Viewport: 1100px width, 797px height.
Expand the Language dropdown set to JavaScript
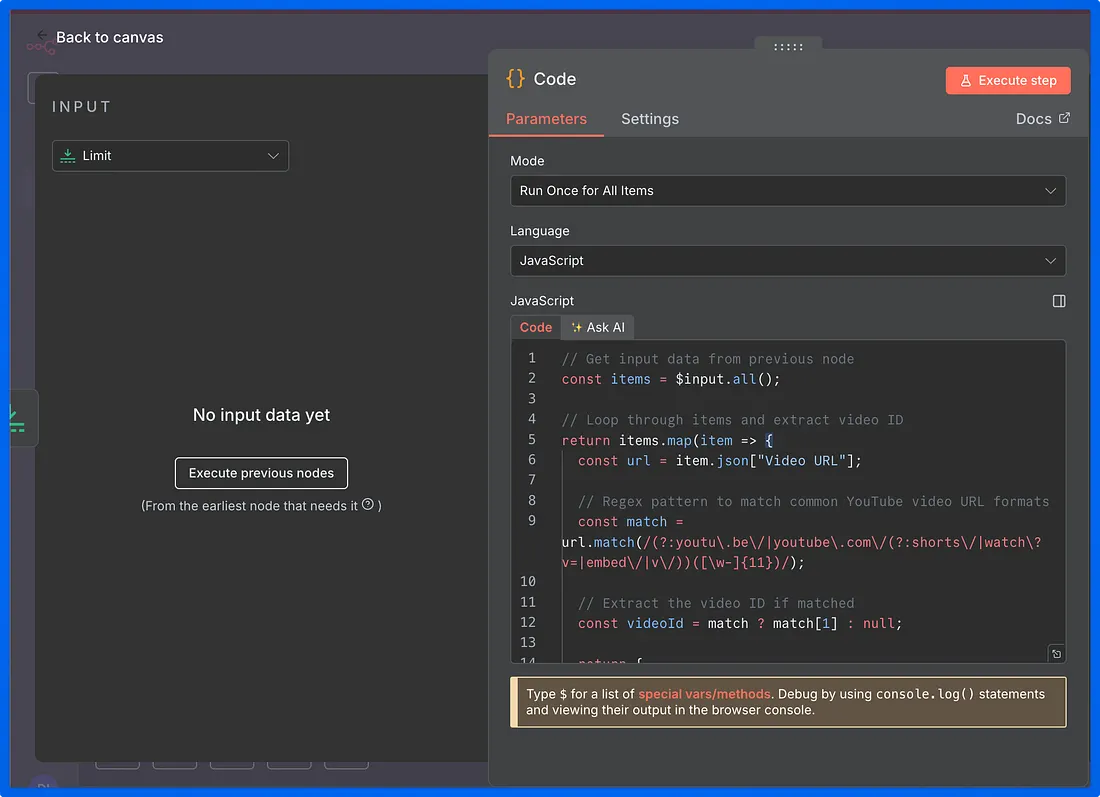coord(787,261)
